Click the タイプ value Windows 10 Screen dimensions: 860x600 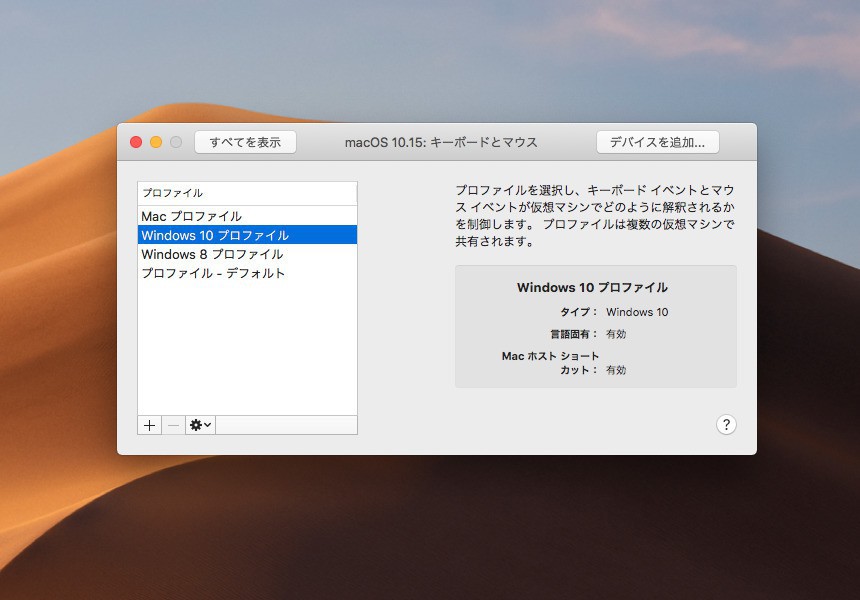pyautogui.click(x=637, y=312)
